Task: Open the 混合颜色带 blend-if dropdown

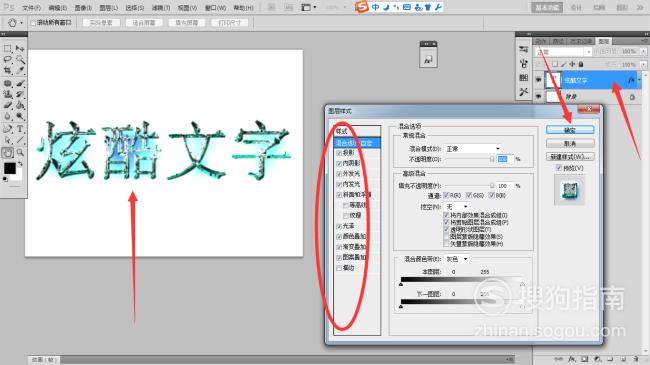Action: pos(456,259)
